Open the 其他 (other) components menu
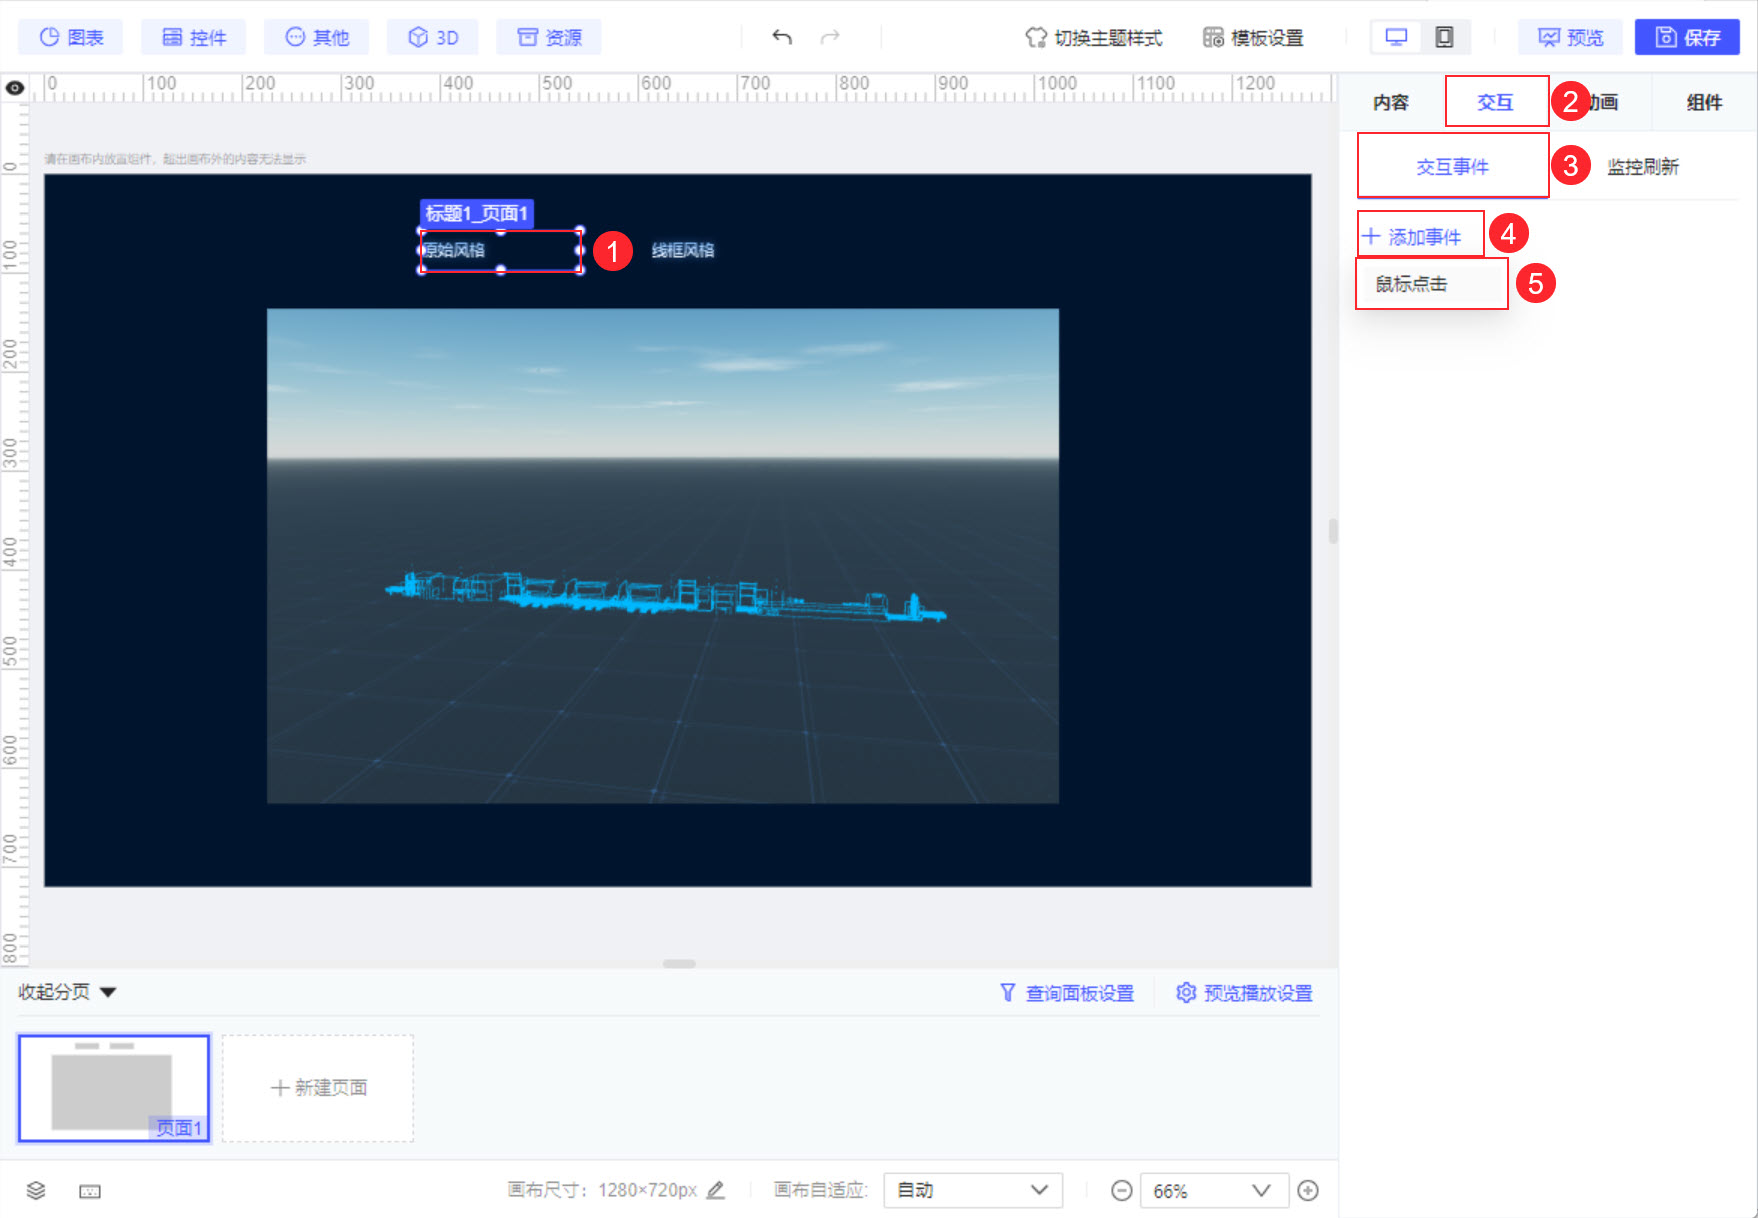 pos(317,37)
